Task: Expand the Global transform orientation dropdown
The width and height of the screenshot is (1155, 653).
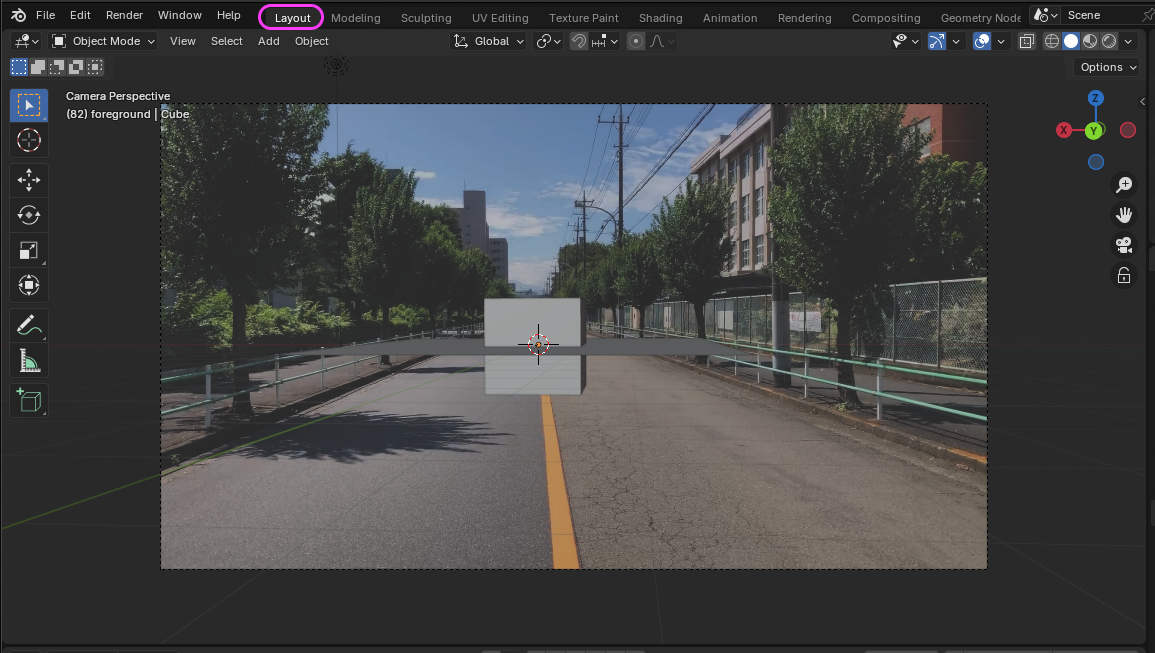Action: tap(490, 41)
